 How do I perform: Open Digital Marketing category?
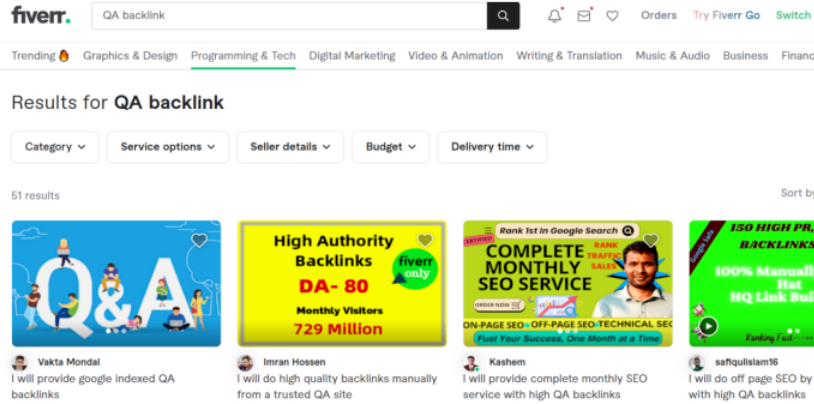point(352,56)
